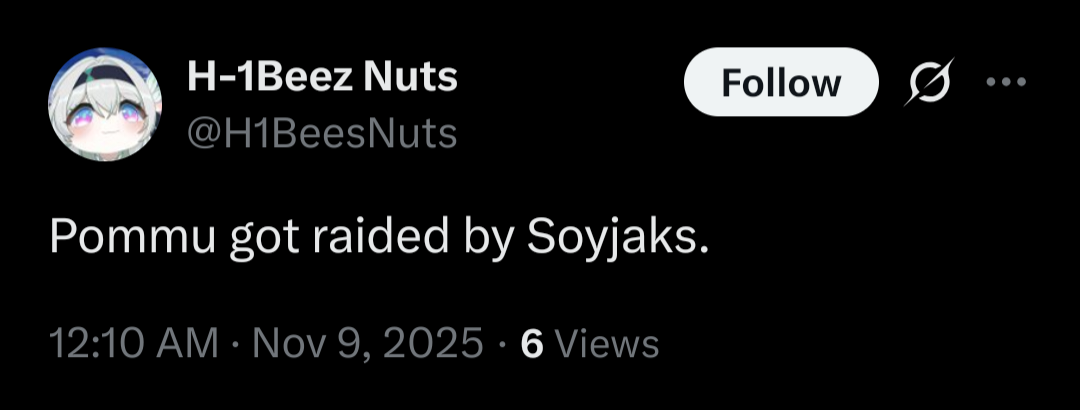Click the number 6 view count

pos(533,343)
